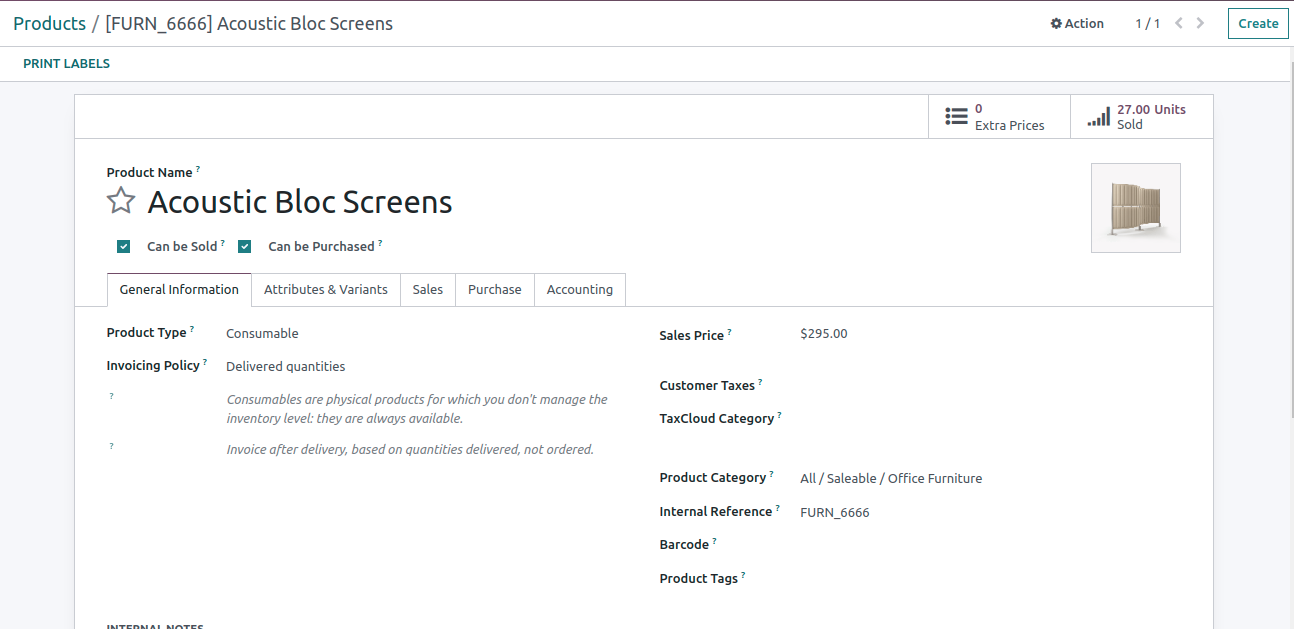Go to next record arrow
Image resolution: width=1294 pixels, height=629 pixels.
1201,23
